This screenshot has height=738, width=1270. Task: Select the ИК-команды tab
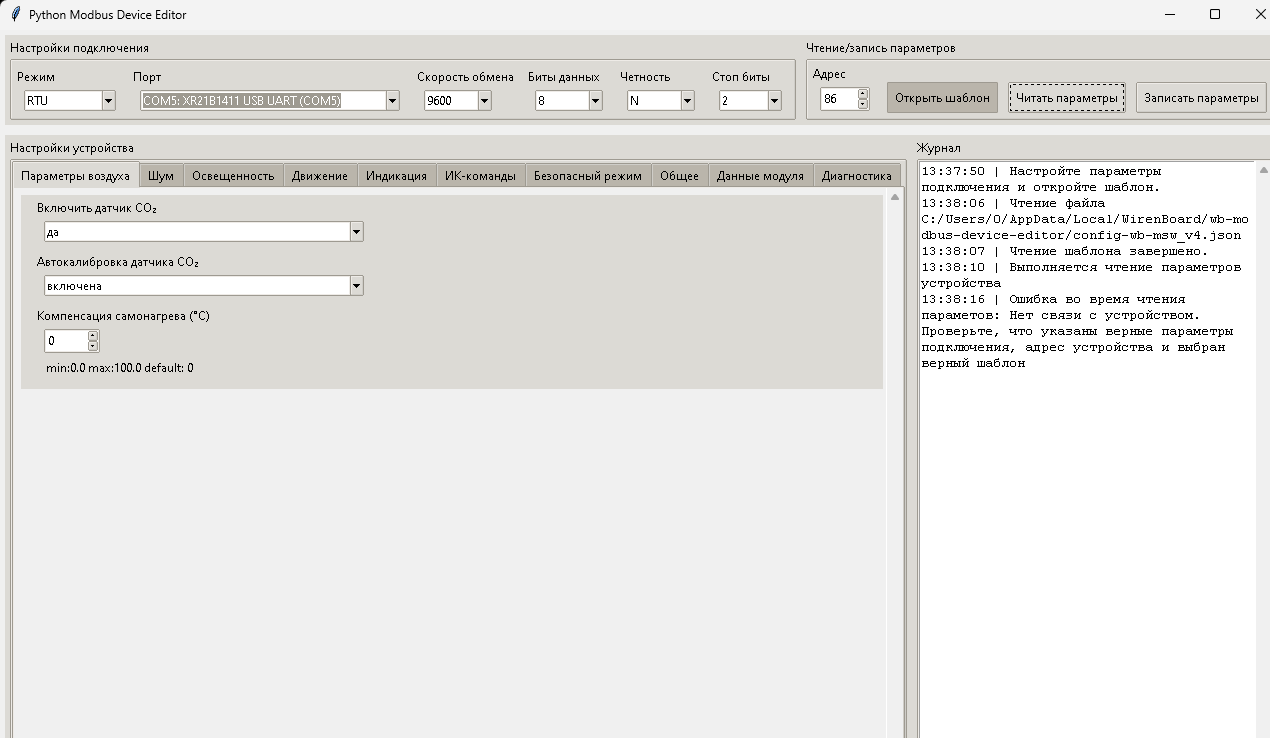480,176
